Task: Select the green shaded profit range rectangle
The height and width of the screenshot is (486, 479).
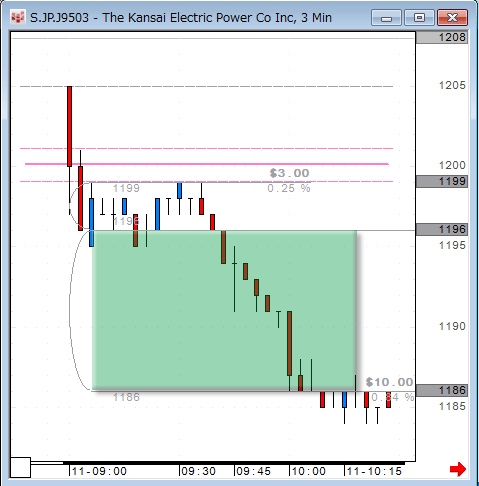Action: [x=224, y=310]
